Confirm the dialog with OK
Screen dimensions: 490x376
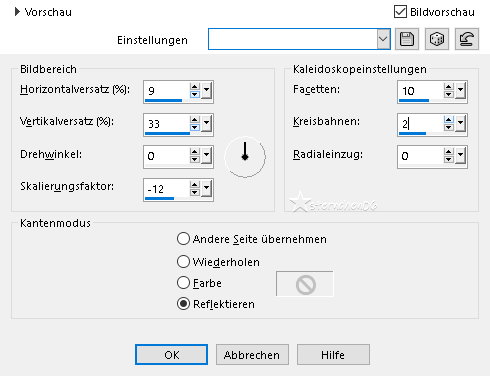(171, 355)
